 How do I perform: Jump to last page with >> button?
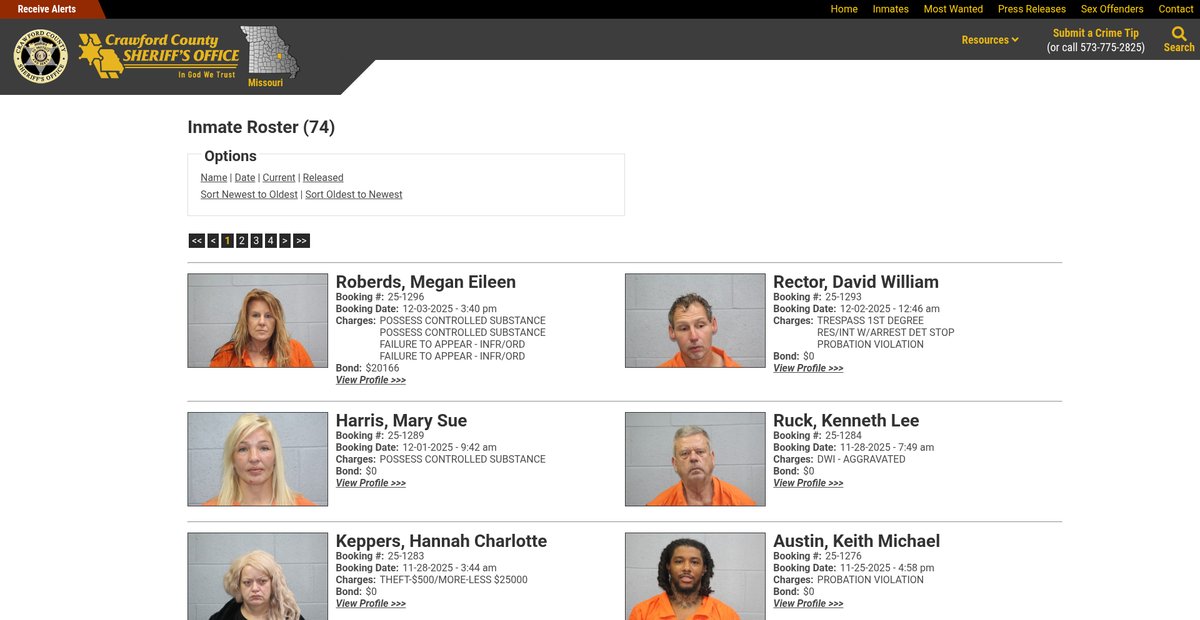[x=301, y=241]
